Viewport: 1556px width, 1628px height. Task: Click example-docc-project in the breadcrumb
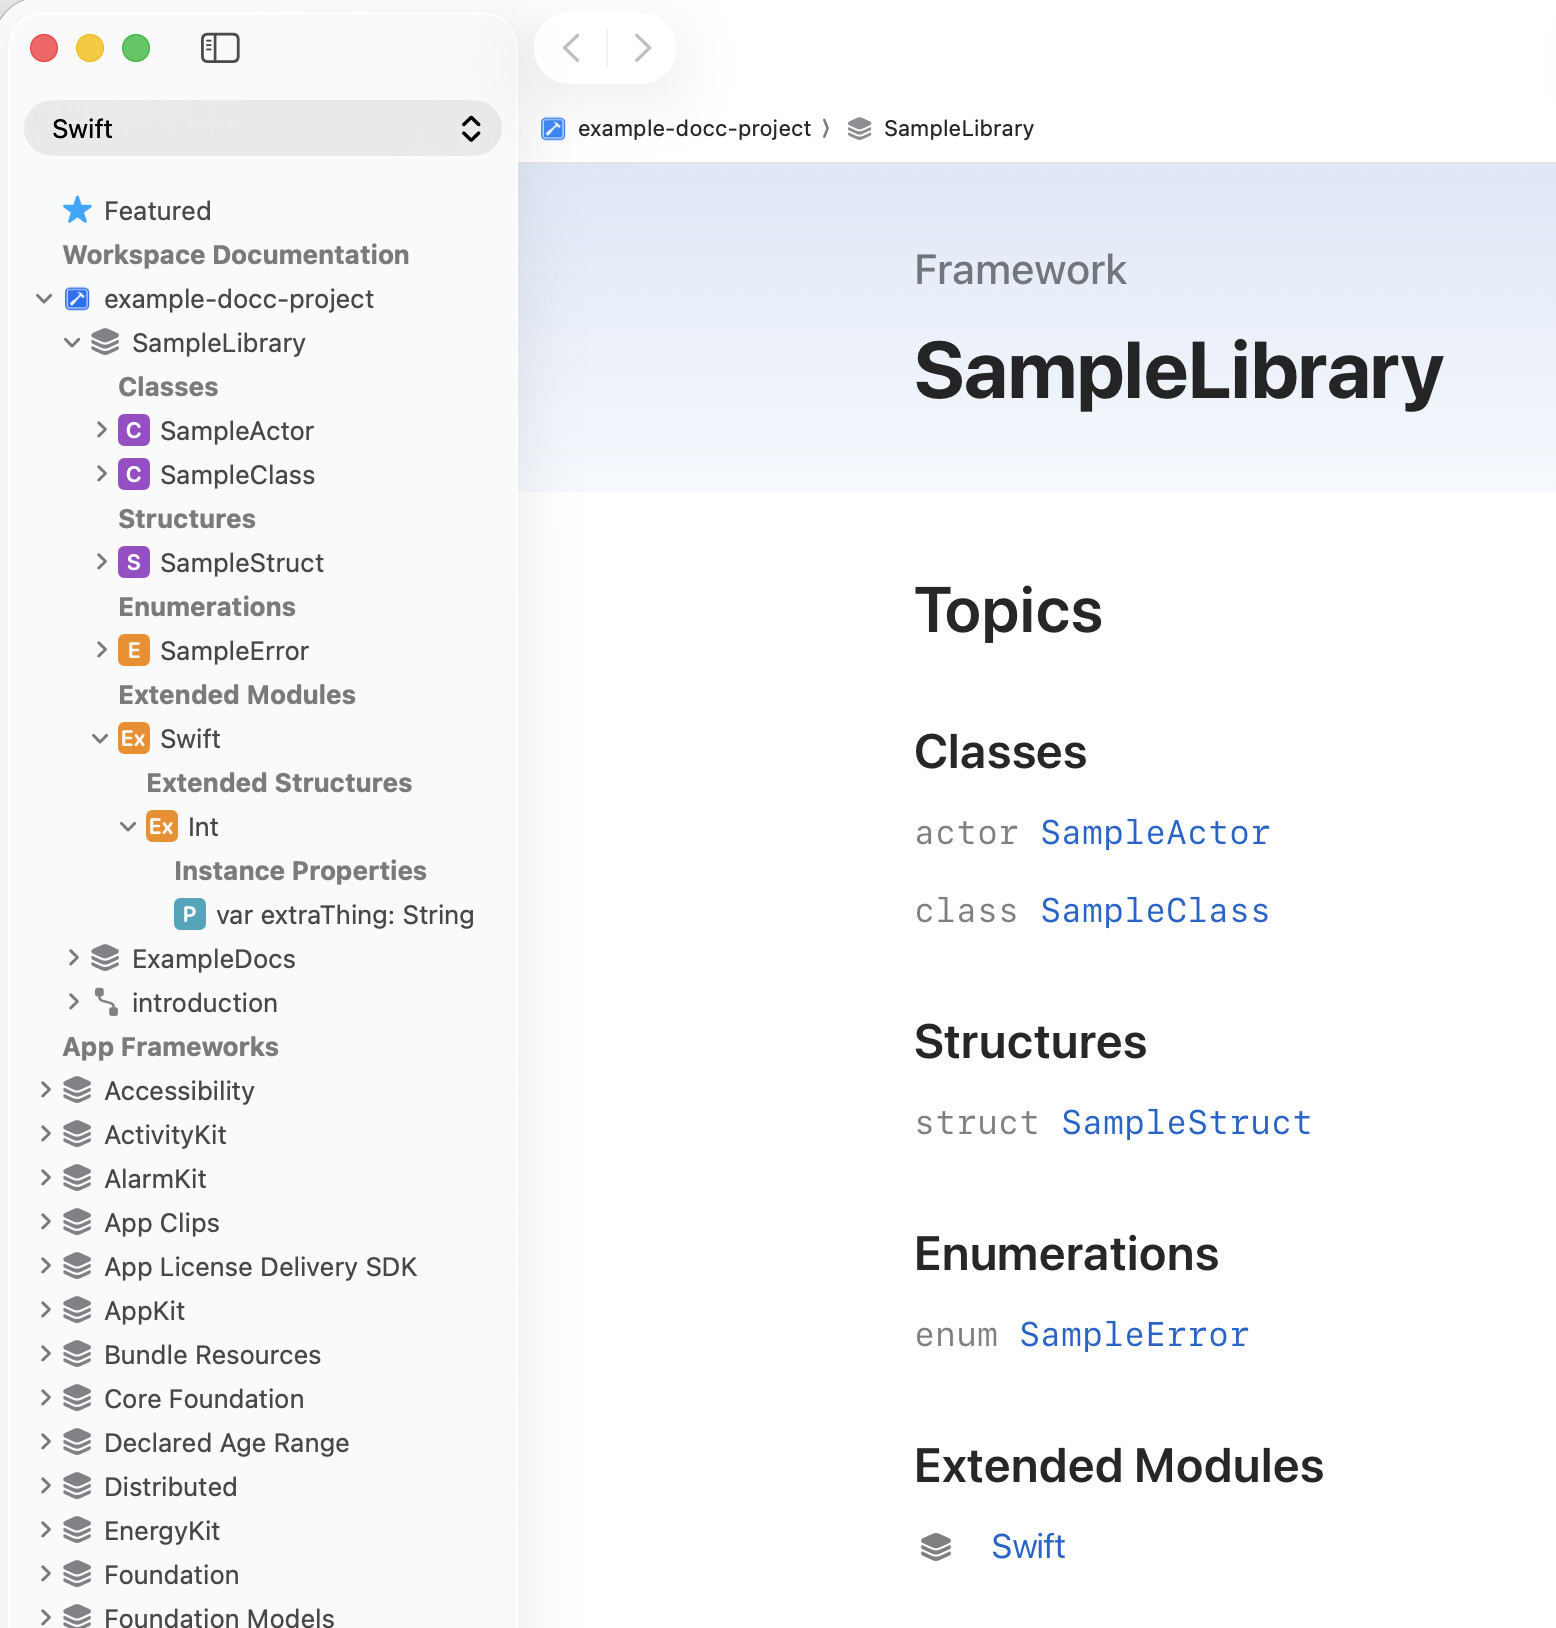pos(694,129)
